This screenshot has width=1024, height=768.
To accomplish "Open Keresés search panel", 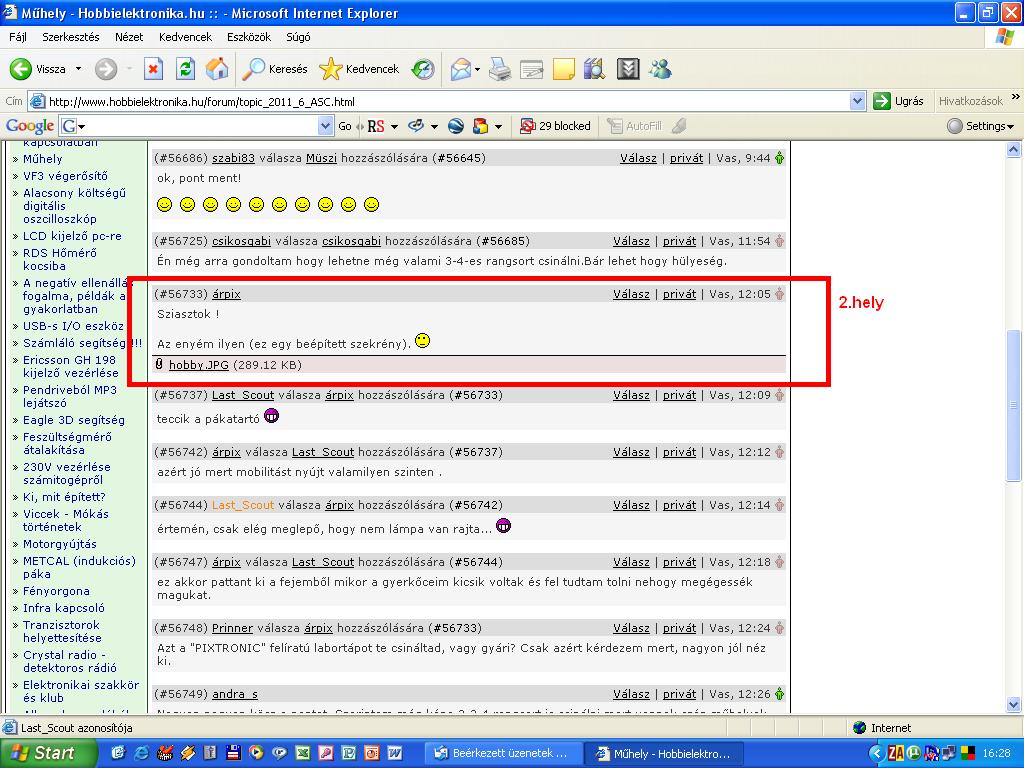I will coord(274,69).
